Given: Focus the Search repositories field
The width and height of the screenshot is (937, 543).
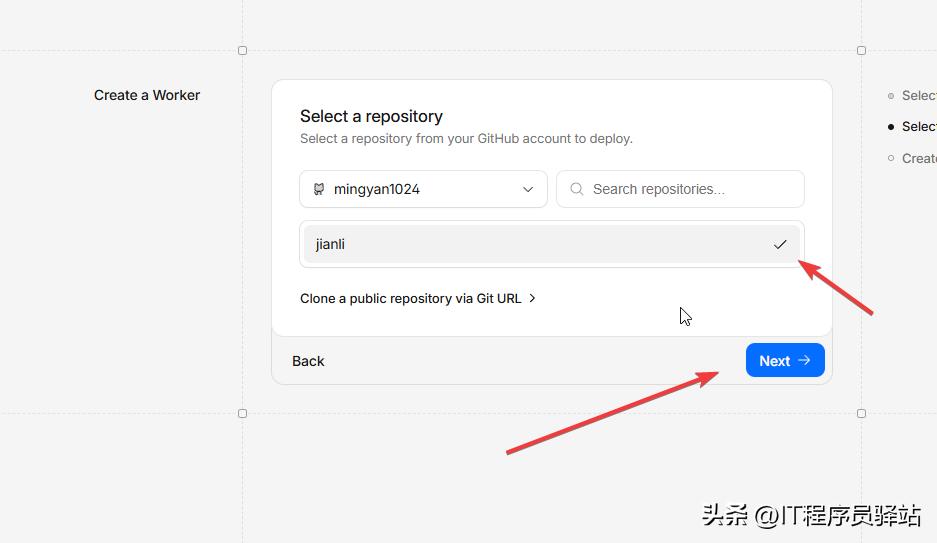Looking at the screenshot, I should pos(690,189).
